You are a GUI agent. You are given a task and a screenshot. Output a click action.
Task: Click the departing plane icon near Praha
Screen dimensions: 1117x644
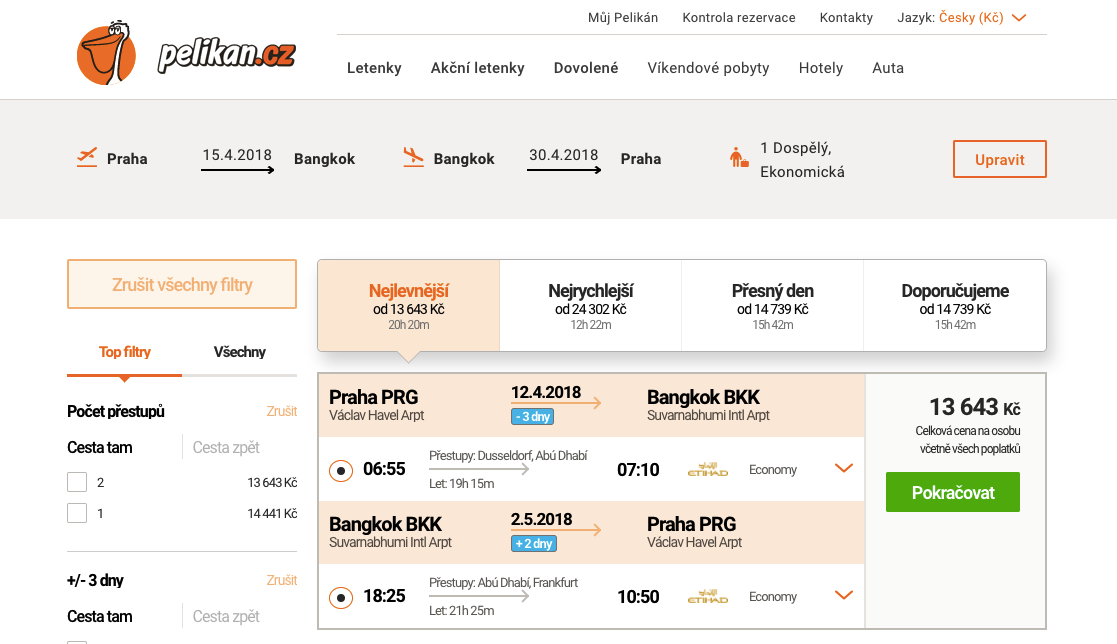tap(87, 157)
